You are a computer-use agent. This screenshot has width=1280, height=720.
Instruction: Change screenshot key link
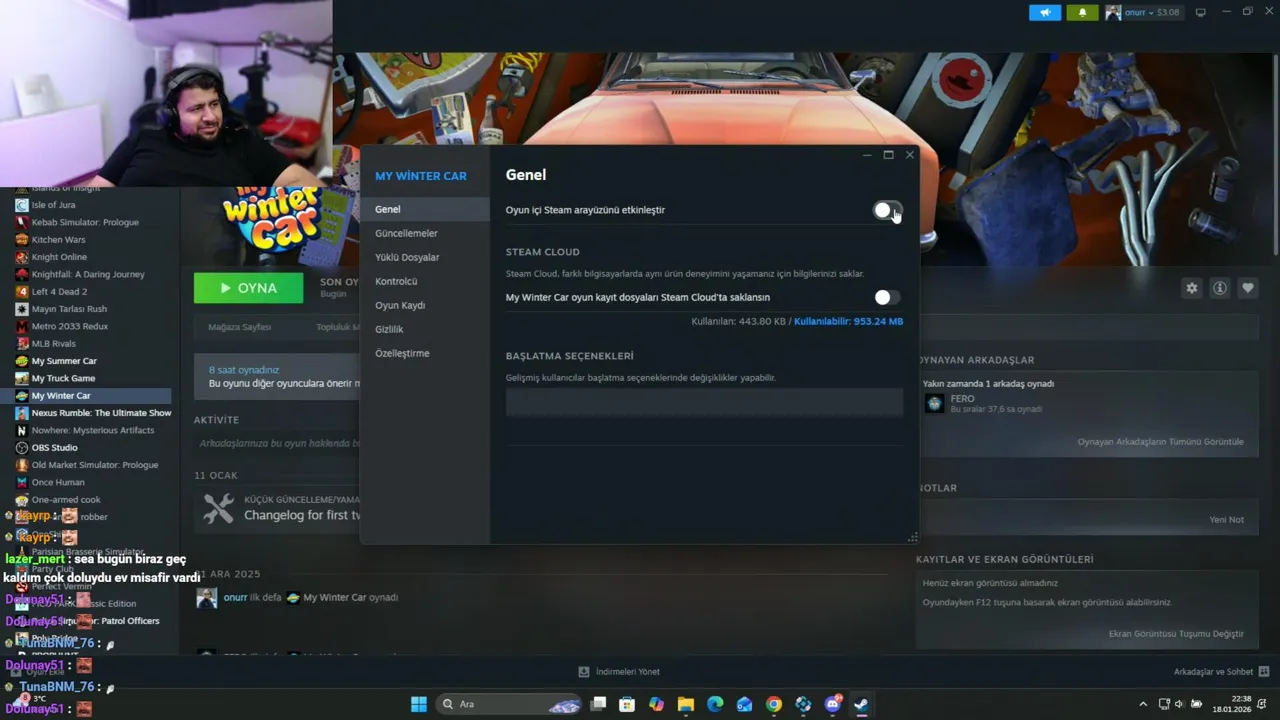click(x=1176, y=634)
